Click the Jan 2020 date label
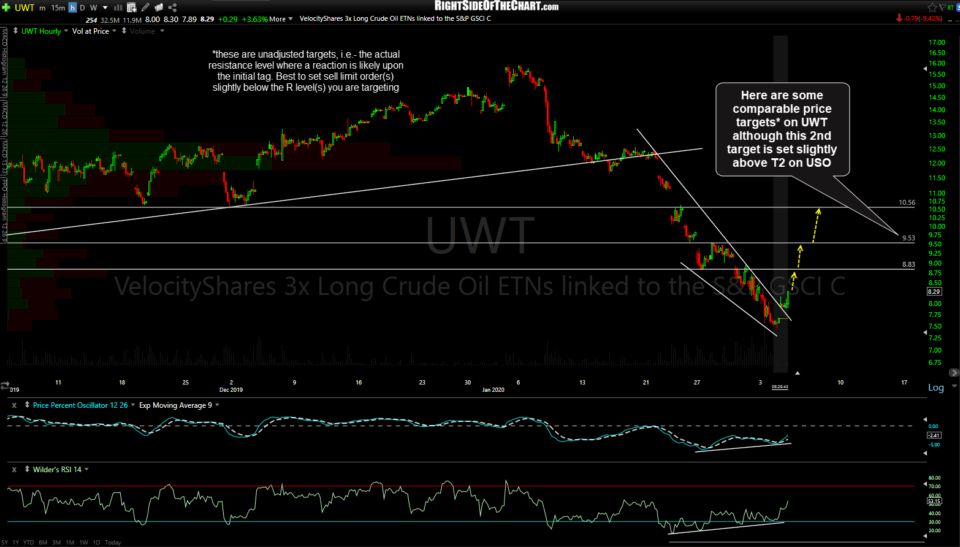Image resolution: width=960 pixels, height=547 pixels. click(492, 390)
